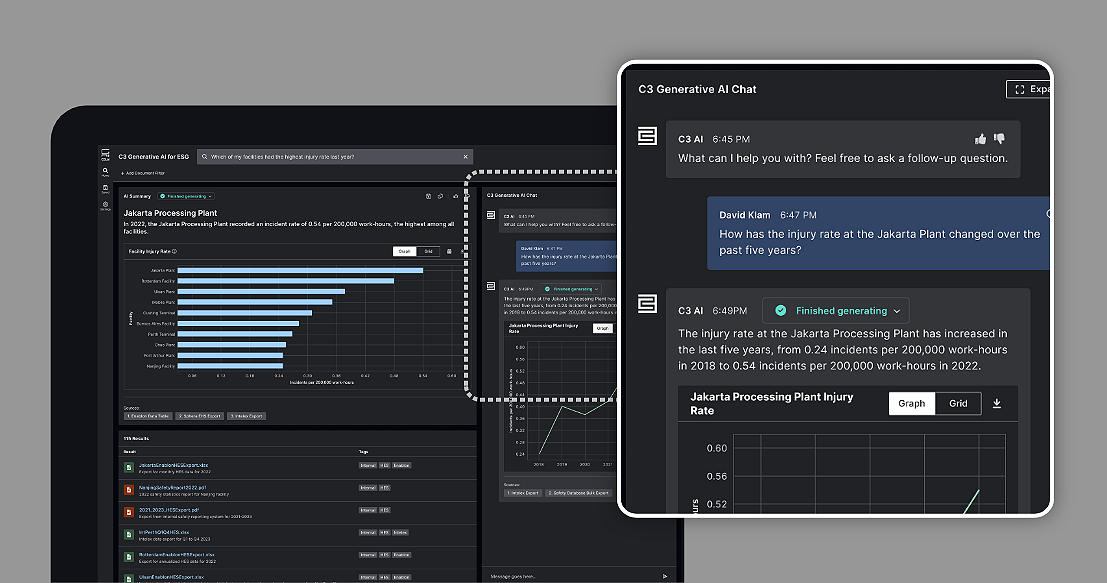Screen dimensions: 1107x583
Task: Open the Settings gear in left sidebar
Action: [106, 207]
